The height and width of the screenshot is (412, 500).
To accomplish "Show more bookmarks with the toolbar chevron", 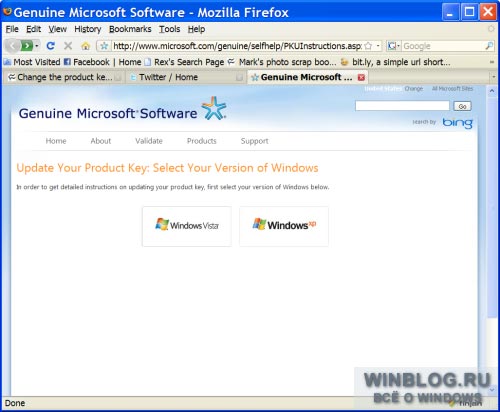I will coord(491,62).
